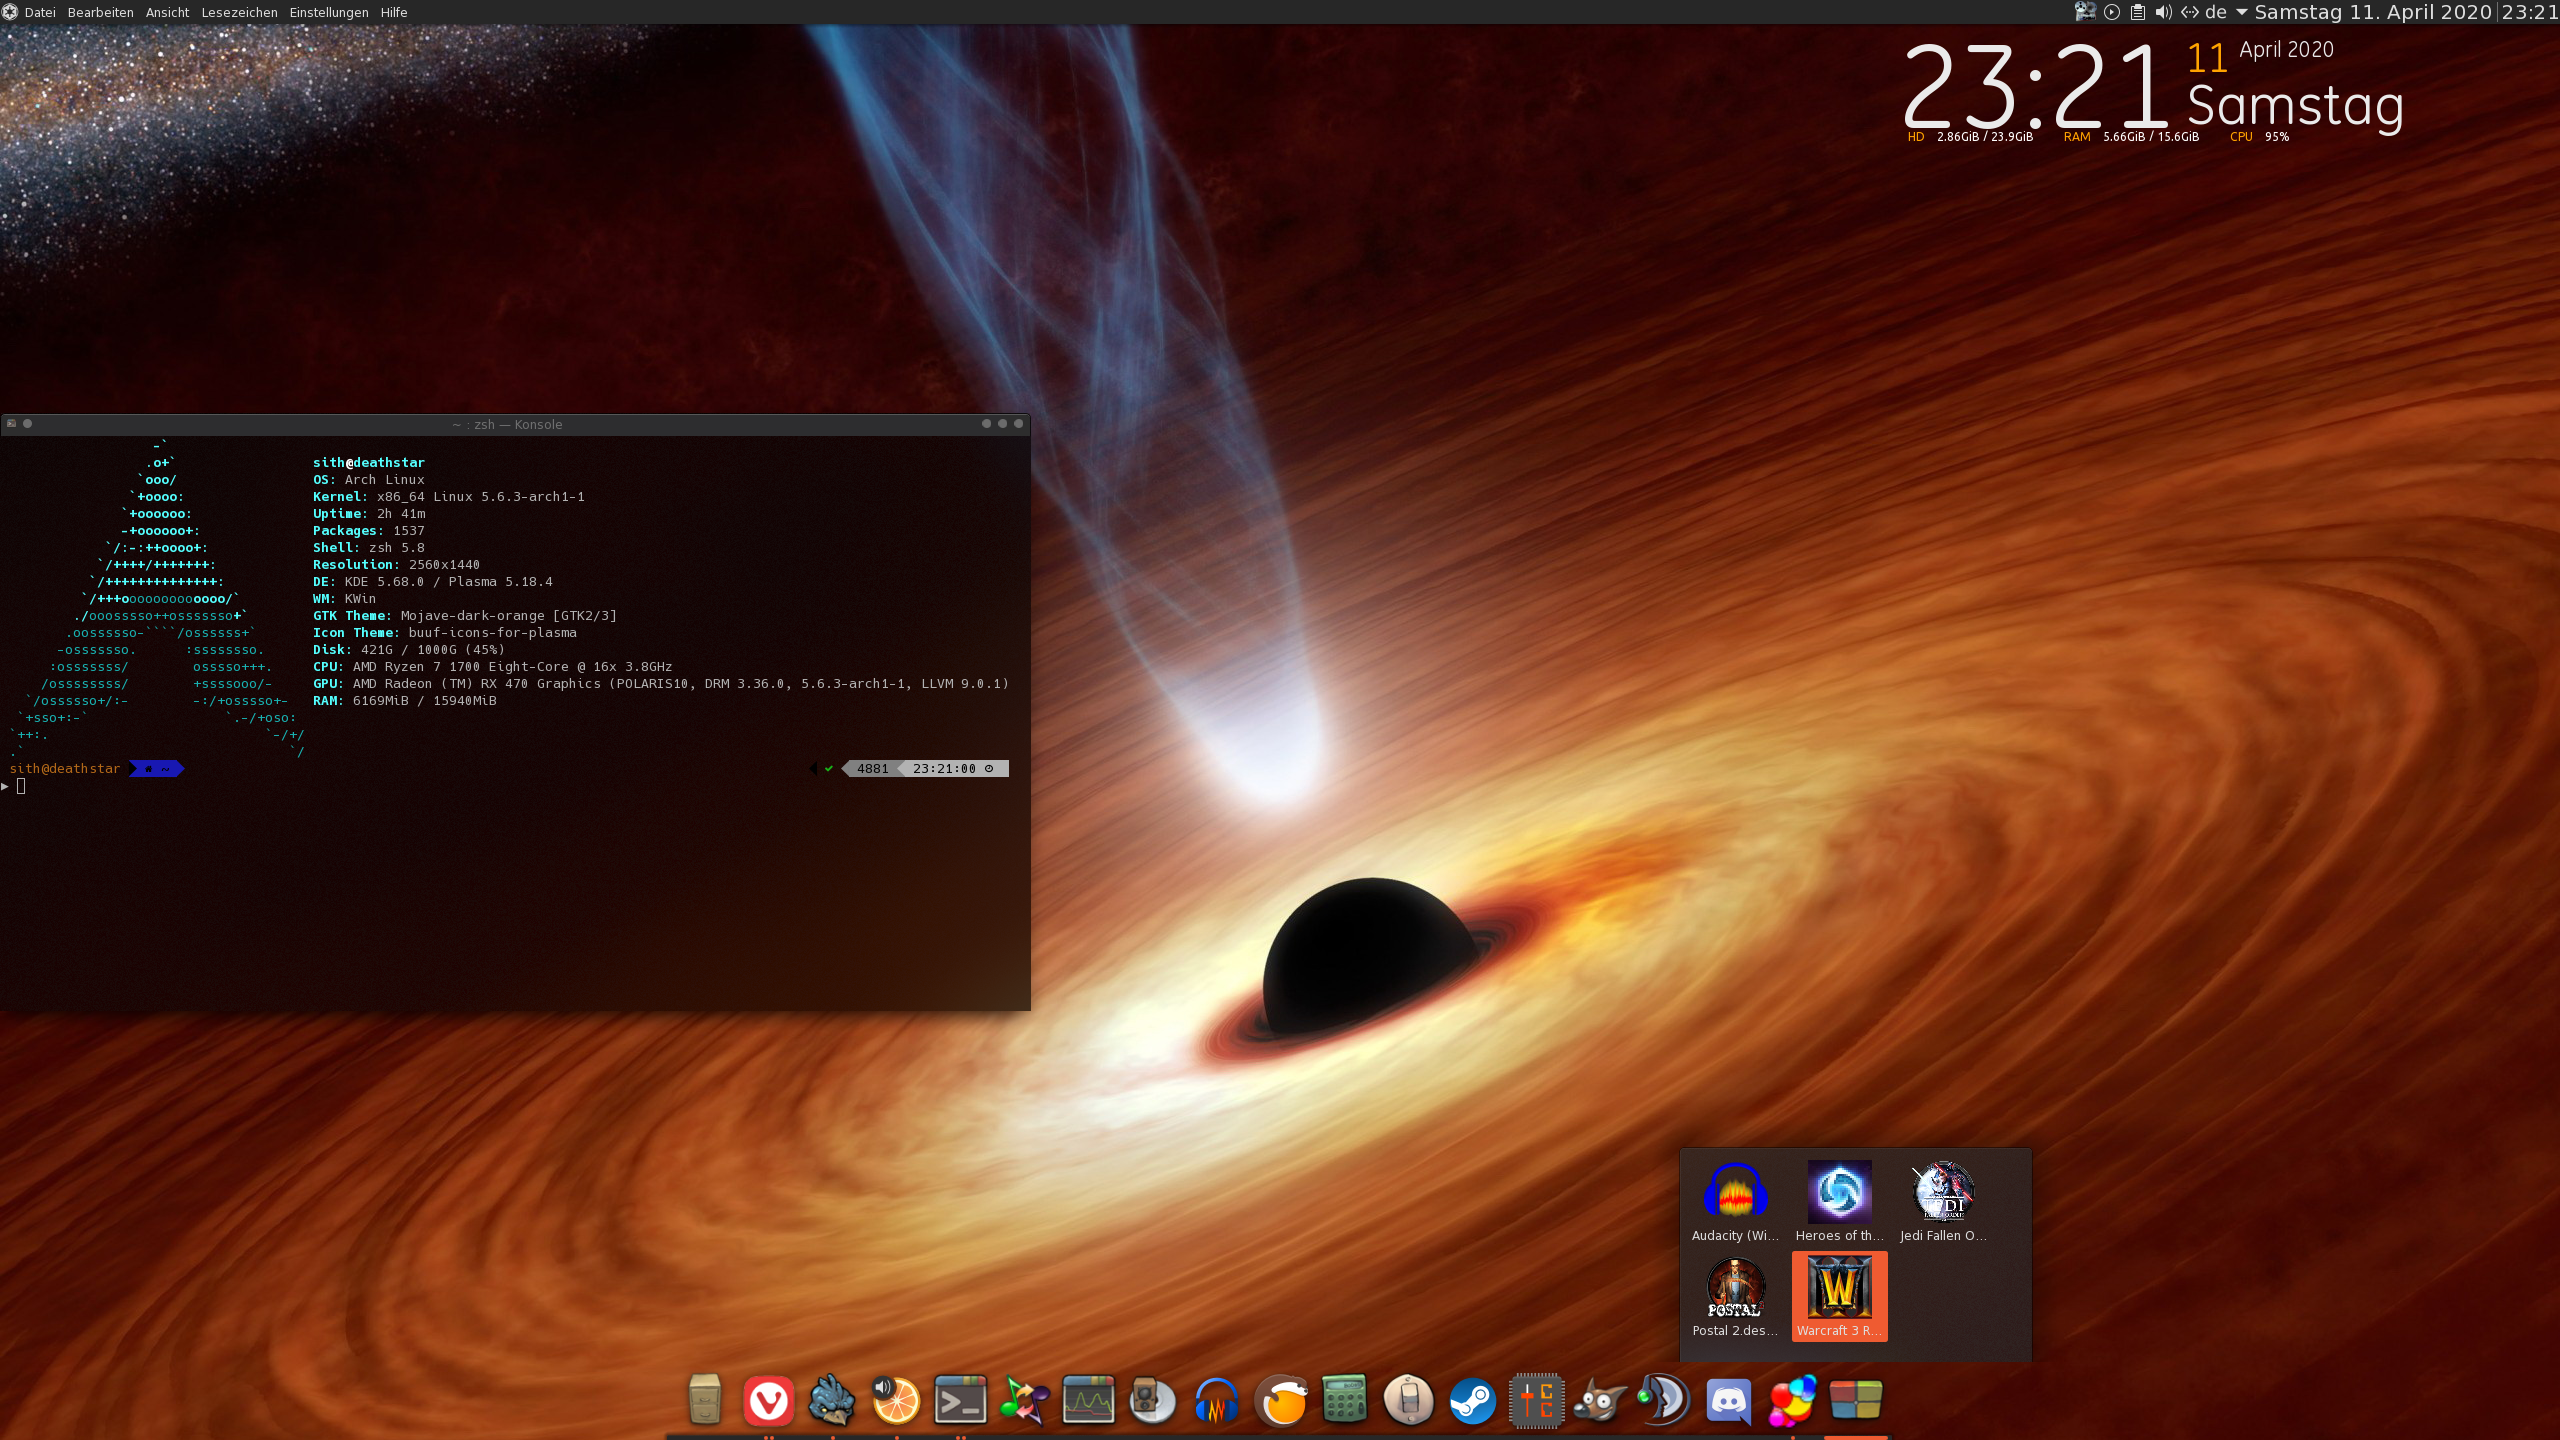
Task: Open the file cabinet dock icon
Action: point(705,1400)
